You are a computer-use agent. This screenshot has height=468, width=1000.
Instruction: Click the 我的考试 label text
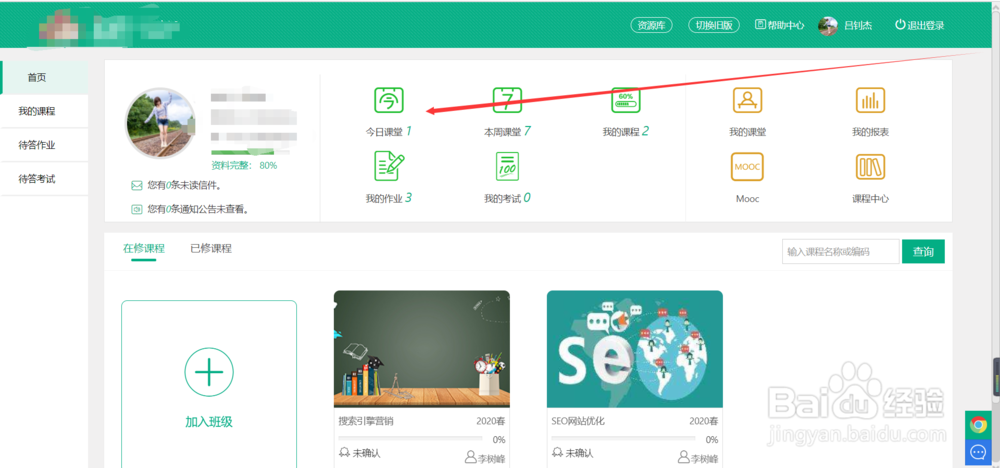pyautogui.click(x=503, y=198)
